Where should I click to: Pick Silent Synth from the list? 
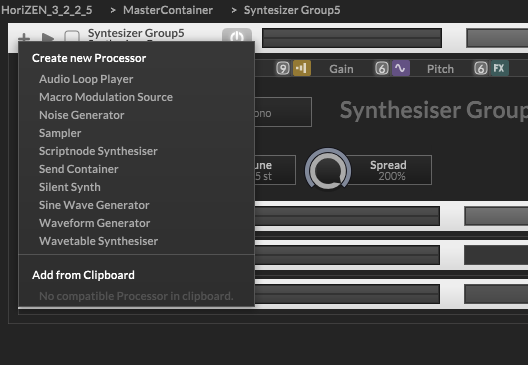click(x=136, y=187)
